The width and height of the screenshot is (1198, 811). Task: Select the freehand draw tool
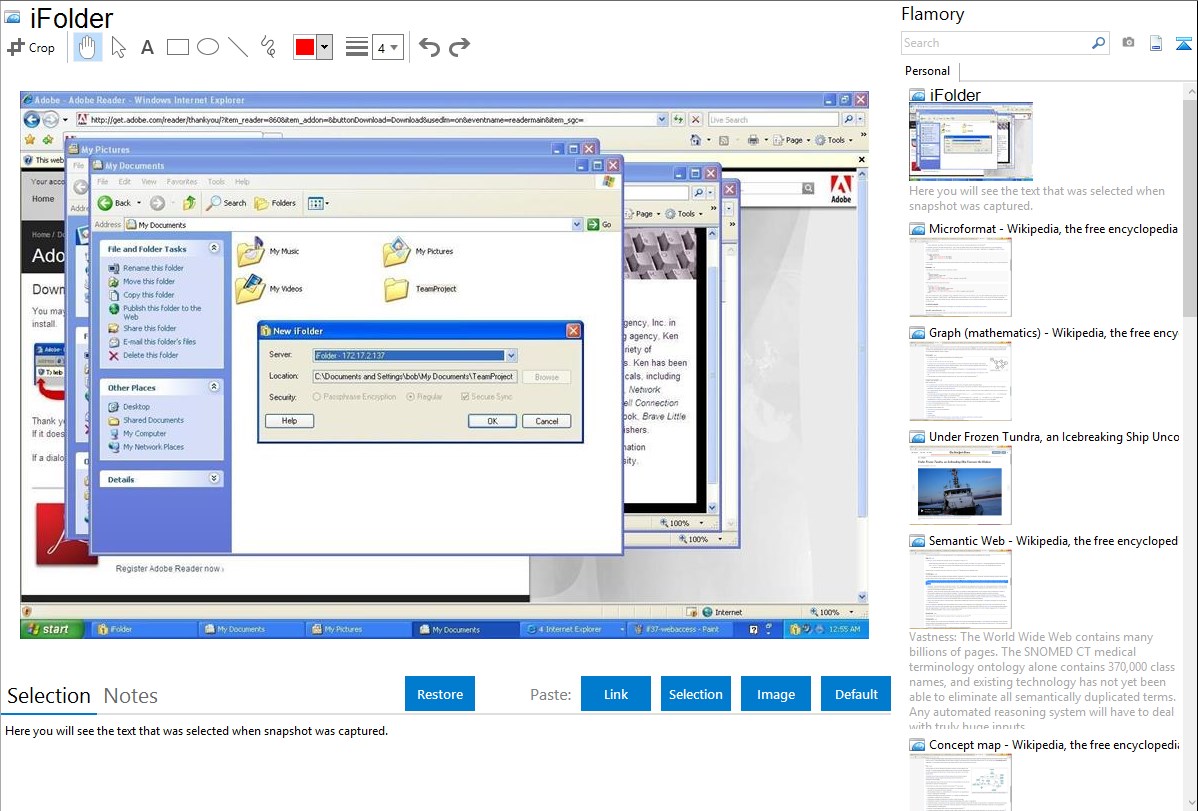[268, 47]
